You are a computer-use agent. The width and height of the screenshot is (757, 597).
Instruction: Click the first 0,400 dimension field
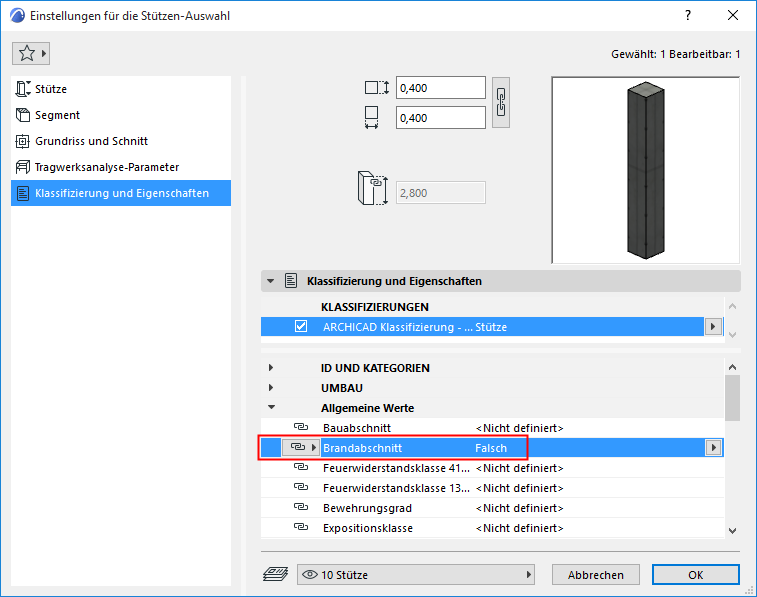coord(441,88)
